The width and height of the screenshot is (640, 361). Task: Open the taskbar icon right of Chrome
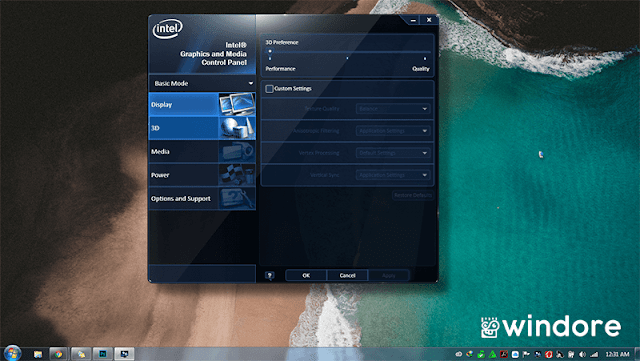[x=81, y=354]
